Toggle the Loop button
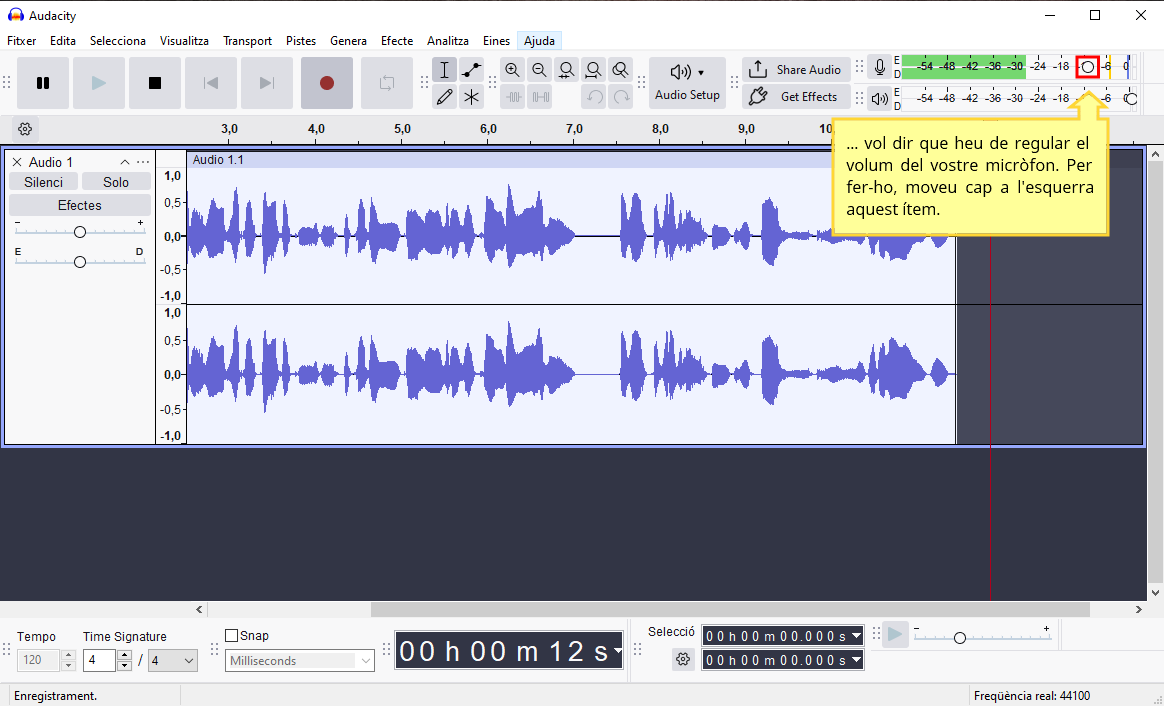This screenshot has height=706, width=1164. pyautogui.click(x=387, y=83)
